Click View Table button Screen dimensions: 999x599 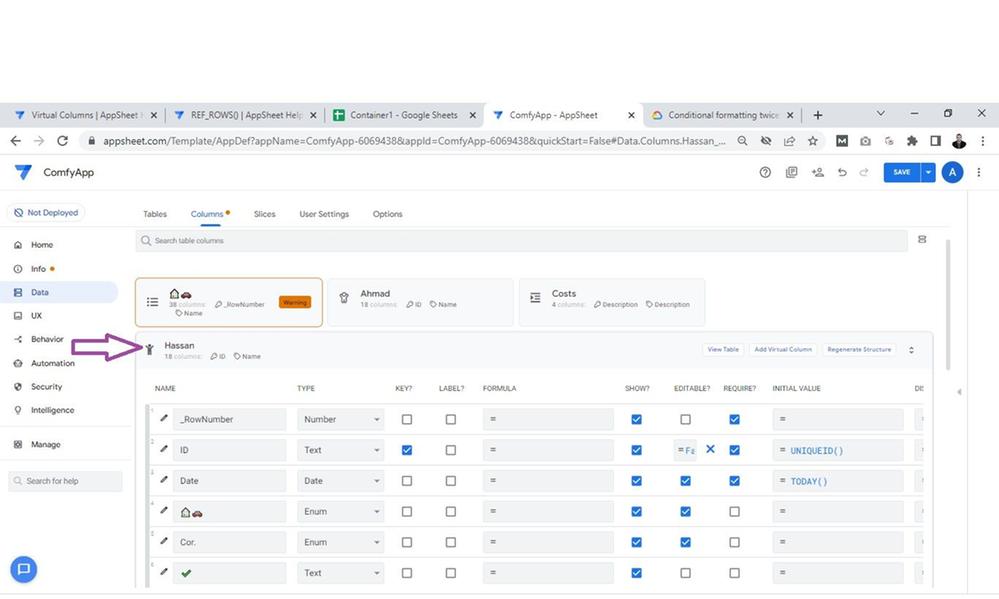(723, 350)
